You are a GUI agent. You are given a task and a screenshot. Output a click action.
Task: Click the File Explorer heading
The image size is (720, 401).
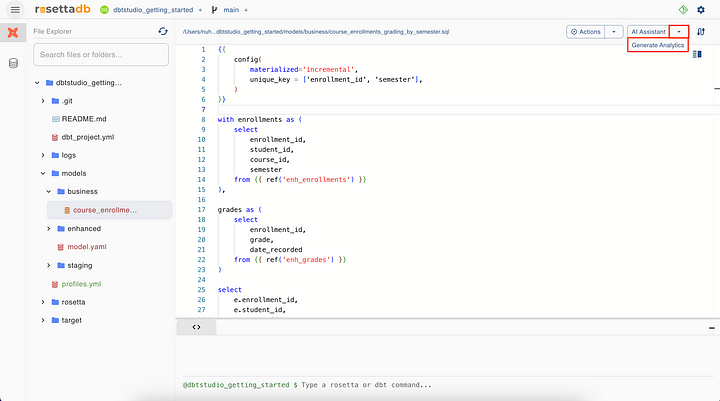pos(52,31)
